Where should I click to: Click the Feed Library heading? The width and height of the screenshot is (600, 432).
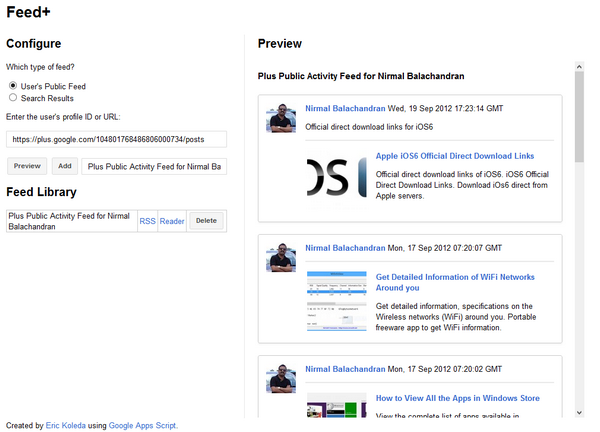[x=41, y=192]
